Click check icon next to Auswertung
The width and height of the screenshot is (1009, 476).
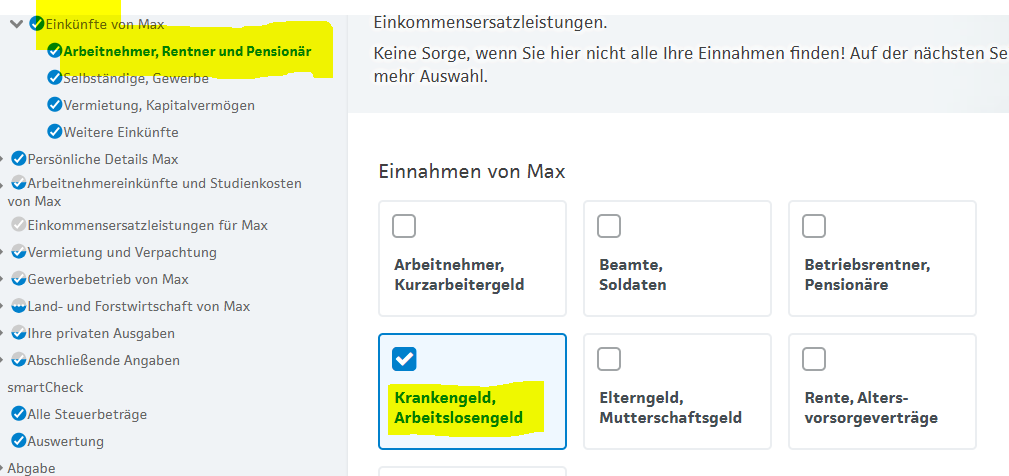(x=18, y=441)
